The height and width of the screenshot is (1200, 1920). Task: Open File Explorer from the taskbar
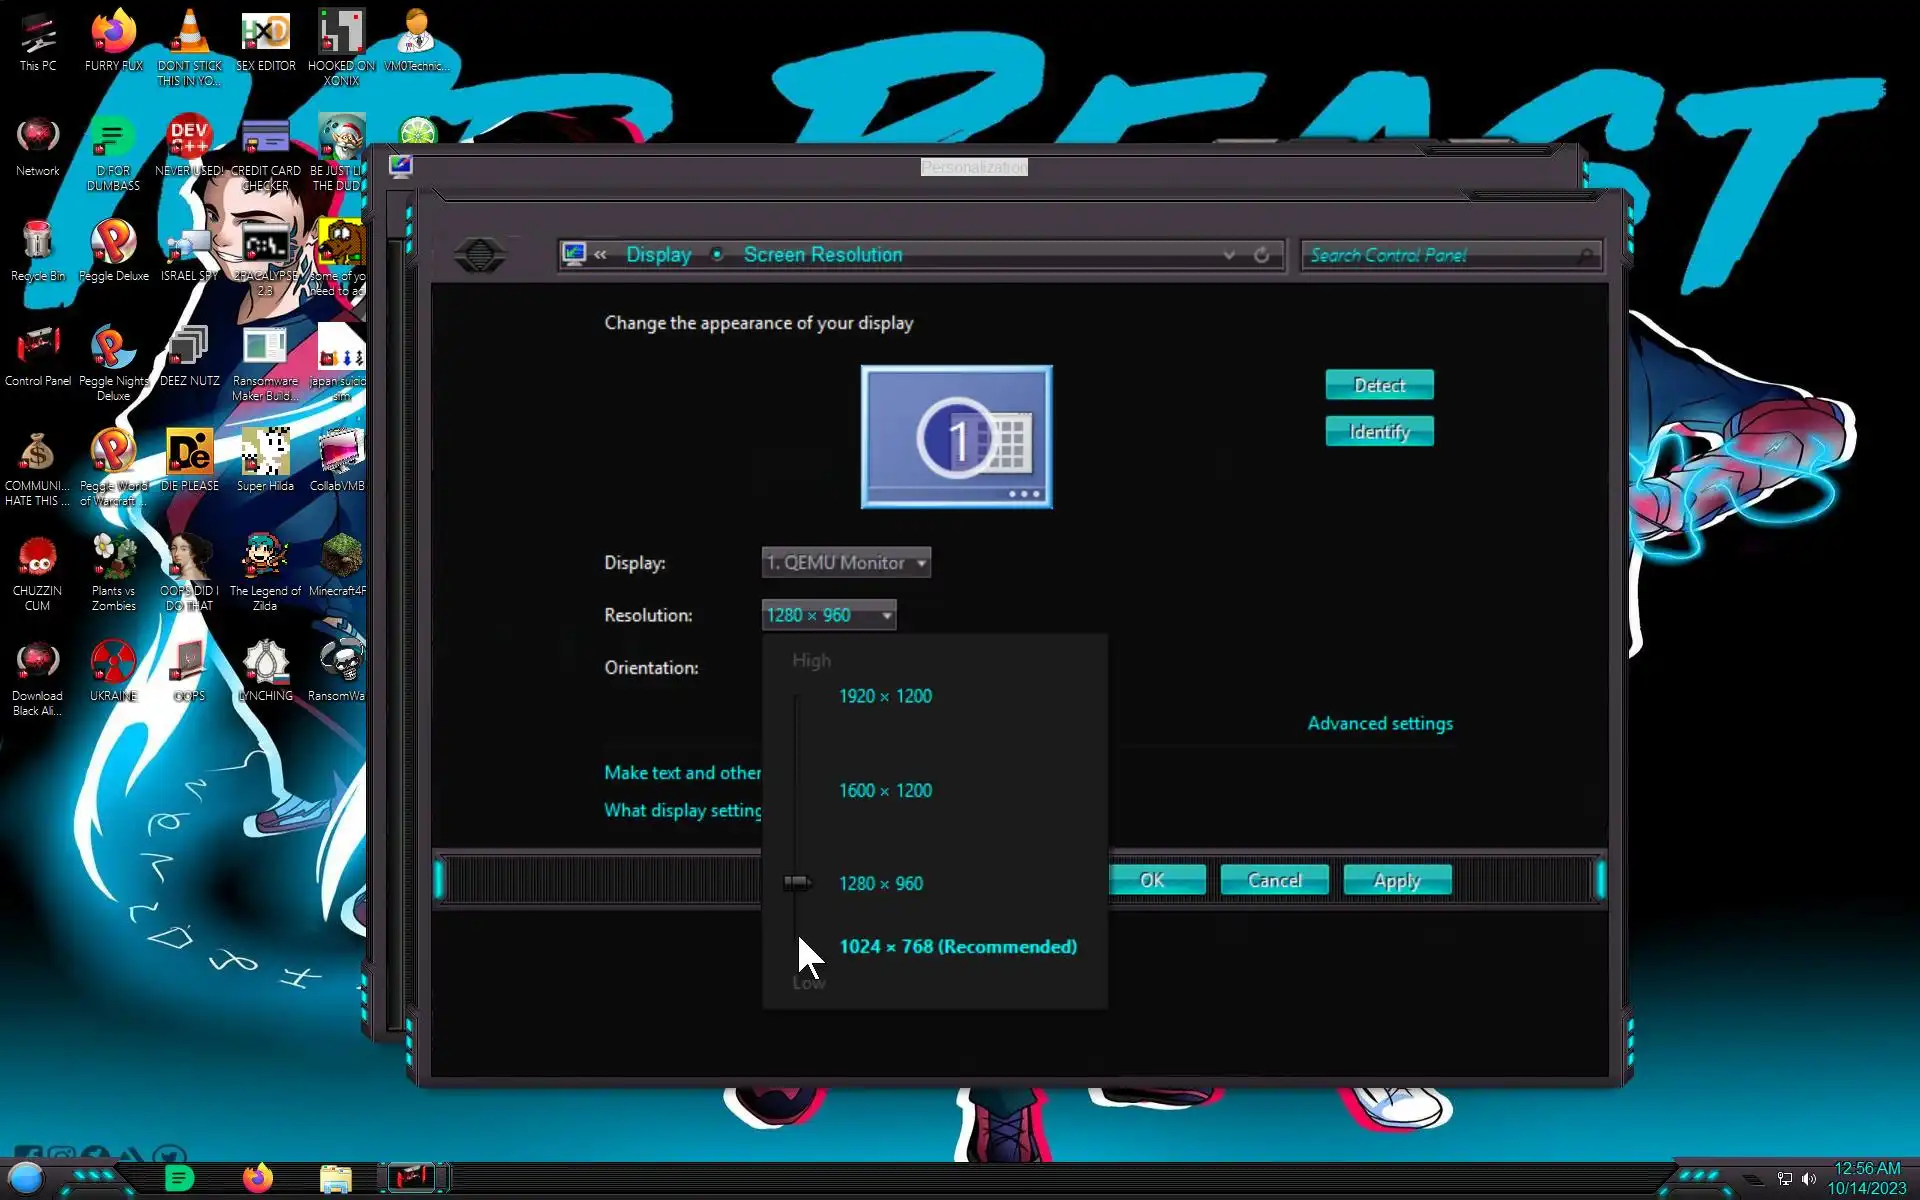pyautogui.click(x=336, y=1179)
